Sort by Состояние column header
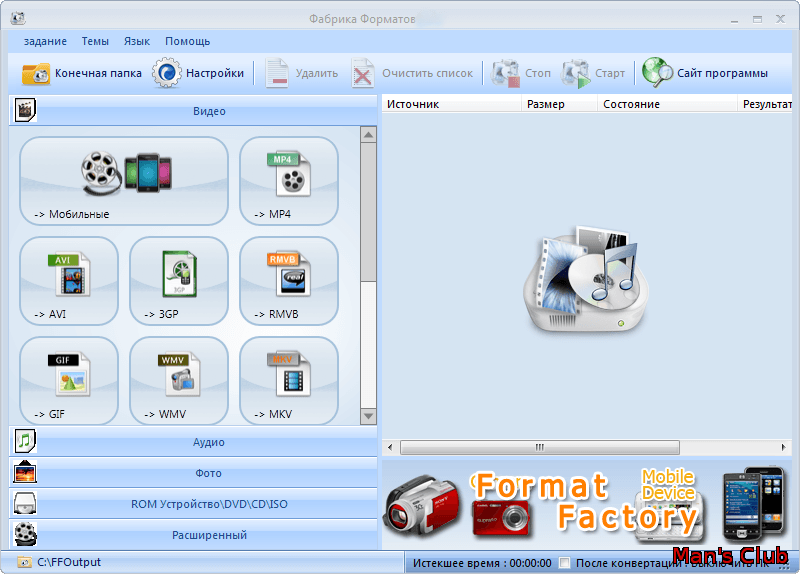This screenshot has height=574, width=800. [x=667, y=104]
